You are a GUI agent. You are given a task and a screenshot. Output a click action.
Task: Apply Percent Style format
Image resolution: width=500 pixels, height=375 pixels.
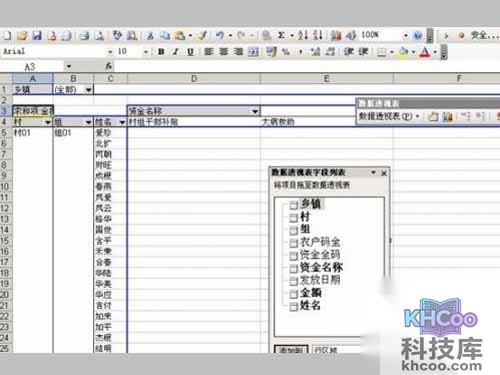tap(286, 52)
